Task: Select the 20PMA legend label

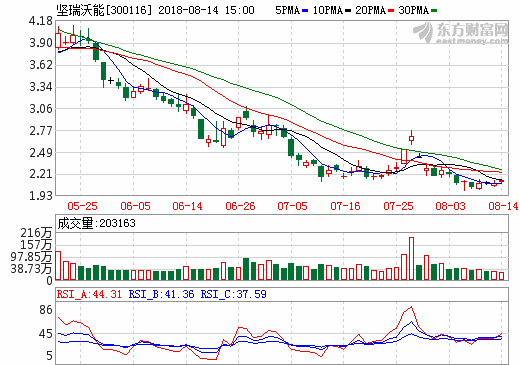Action: [370, 10]
